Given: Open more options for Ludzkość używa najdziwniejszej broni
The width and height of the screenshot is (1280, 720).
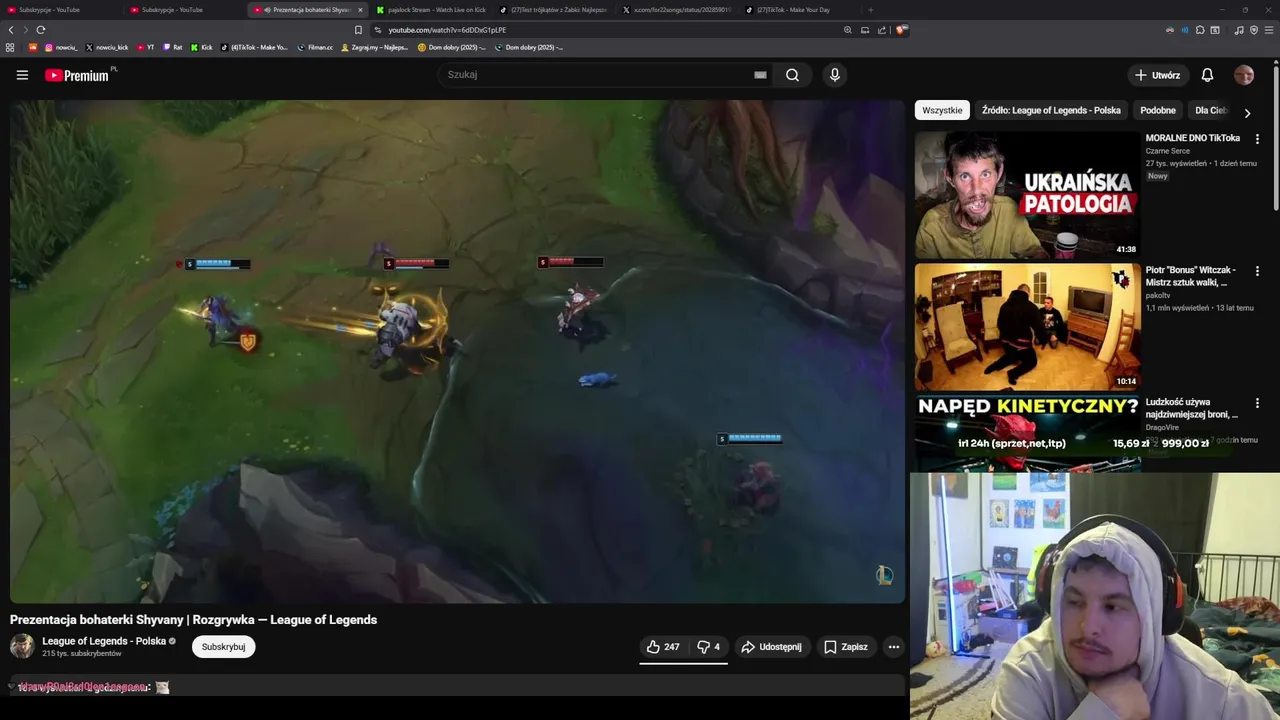Looking at the screenshot, I should pos(1257,403).
